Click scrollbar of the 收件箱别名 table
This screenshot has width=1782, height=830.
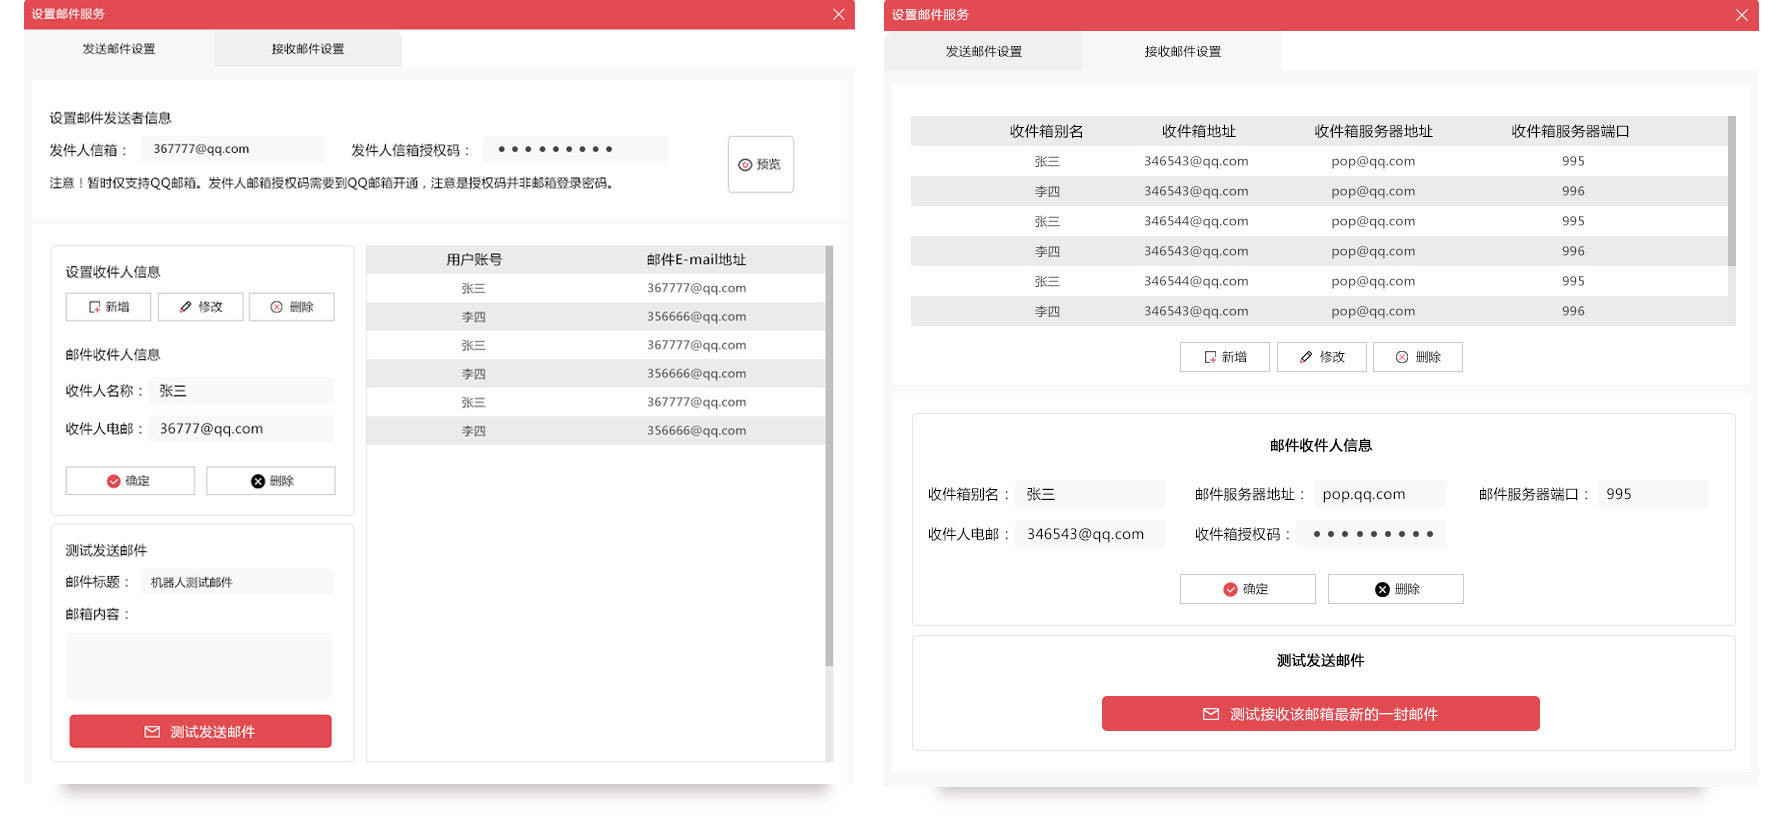coord(1731,191)
